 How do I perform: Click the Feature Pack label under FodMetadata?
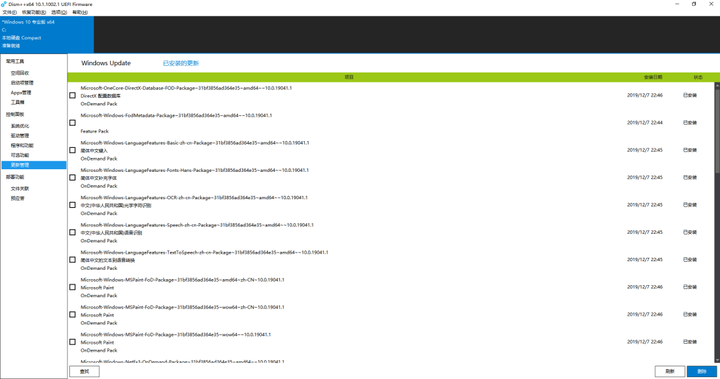click(x=95, y=131)
